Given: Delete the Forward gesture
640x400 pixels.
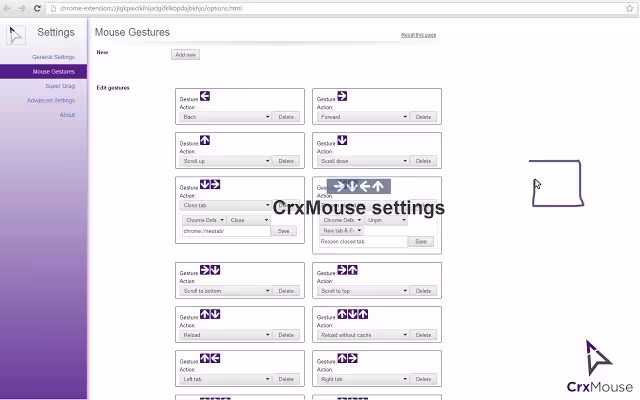Looking at the screenshot, I should [x=423, y=117].
